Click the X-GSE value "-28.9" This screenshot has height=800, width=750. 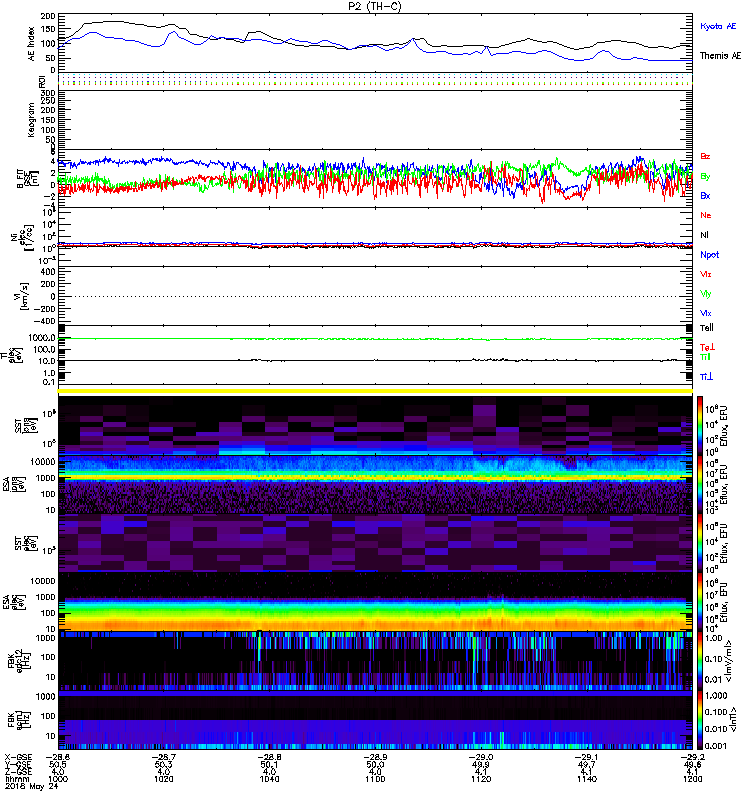coord(375,757)
